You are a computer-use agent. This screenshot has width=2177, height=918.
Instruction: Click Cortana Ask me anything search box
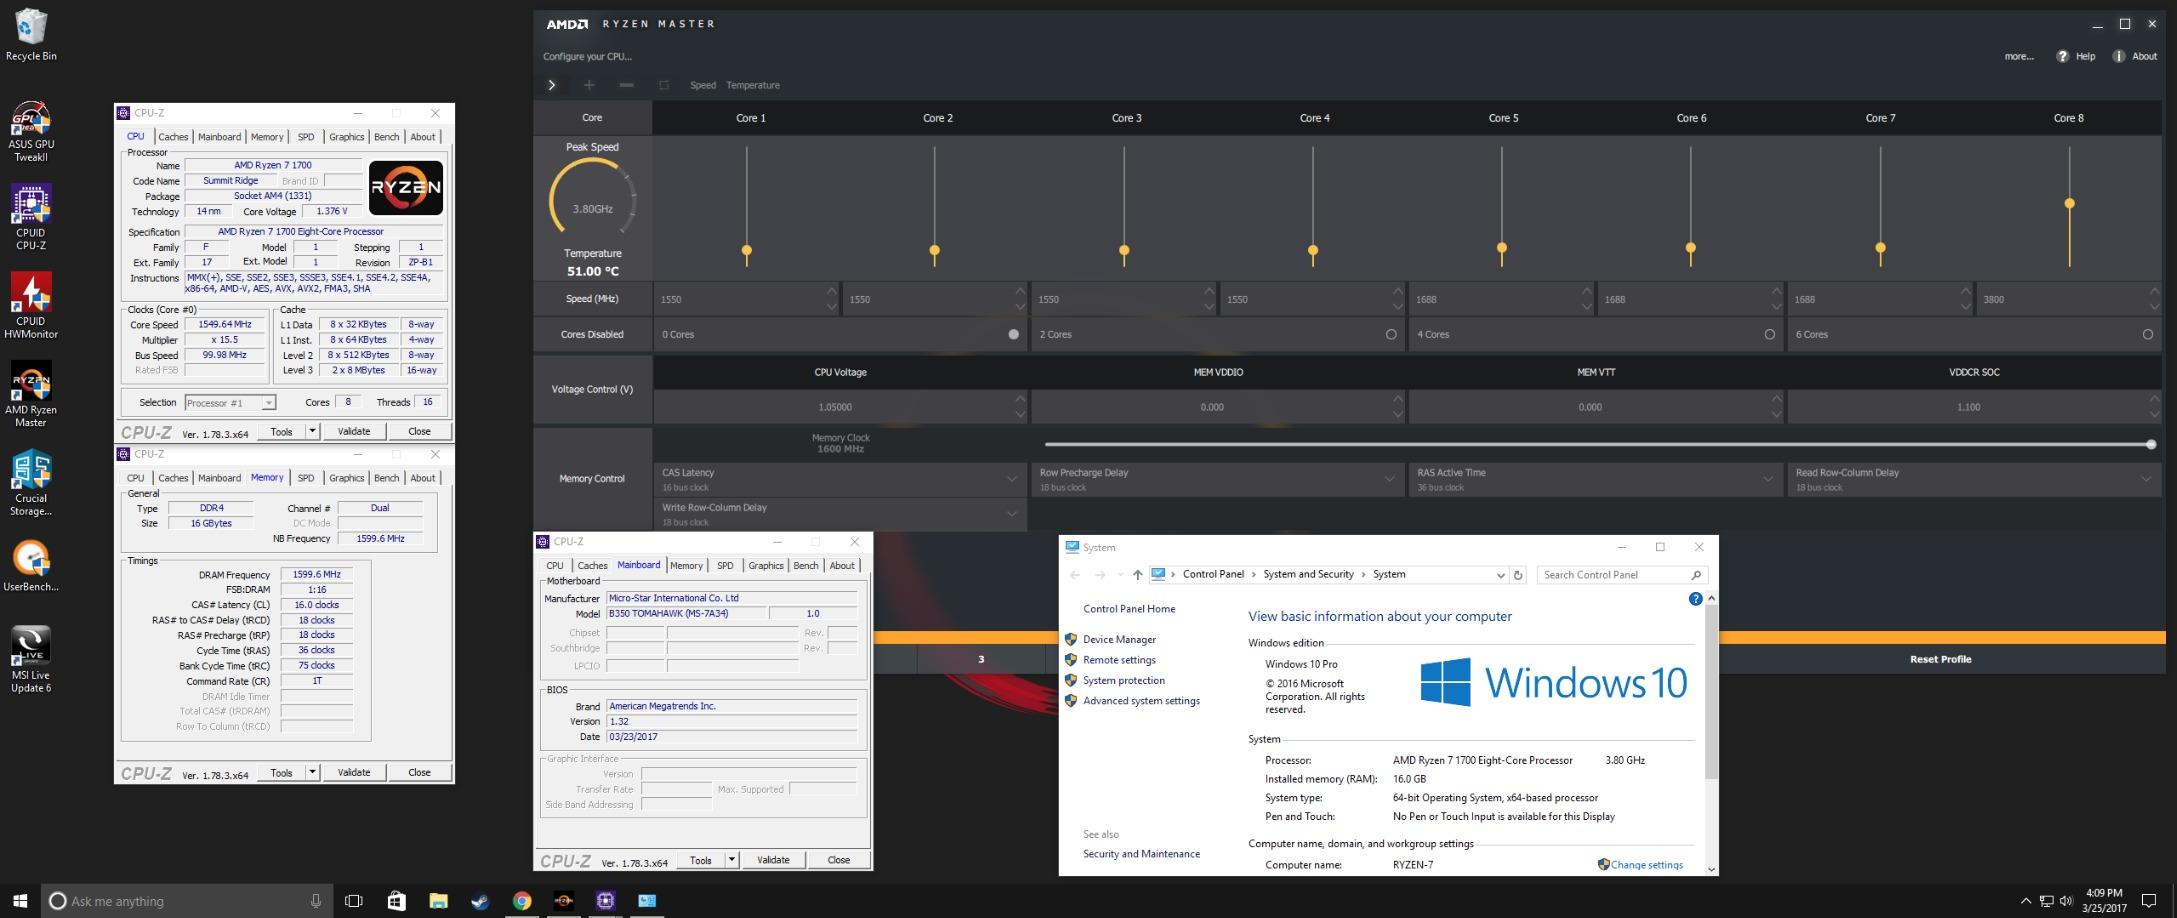coord(186,901)
